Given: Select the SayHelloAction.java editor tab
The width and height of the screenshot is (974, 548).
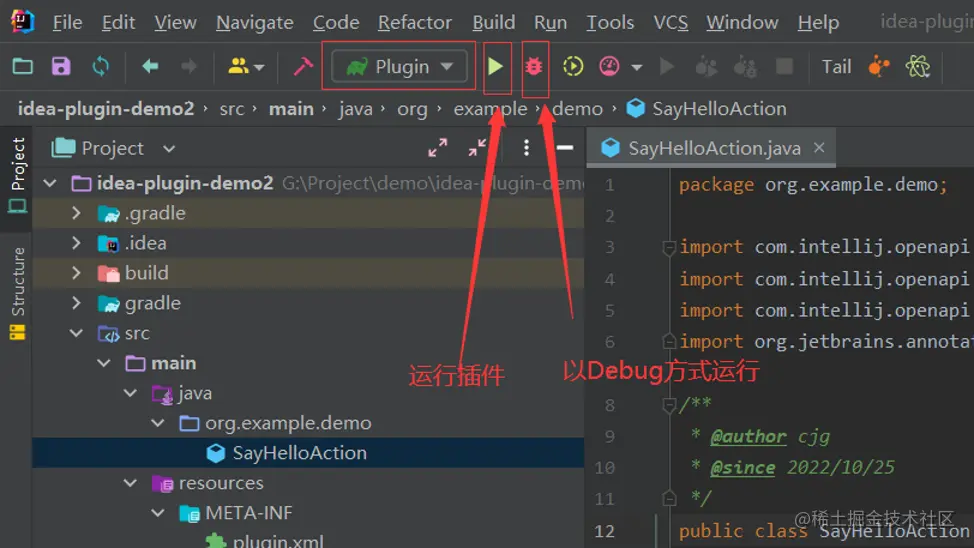Looking at the screenshot, I should pos(712,148).
